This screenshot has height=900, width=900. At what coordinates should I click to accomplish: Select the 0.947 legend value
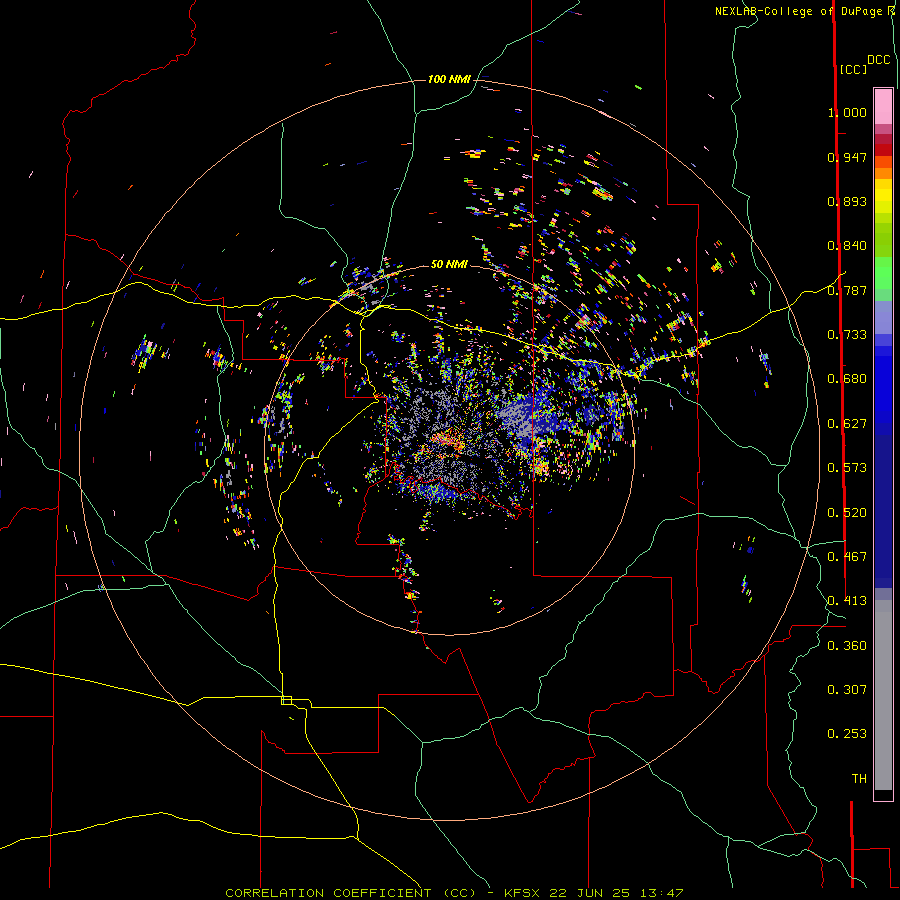click(847, 157)
